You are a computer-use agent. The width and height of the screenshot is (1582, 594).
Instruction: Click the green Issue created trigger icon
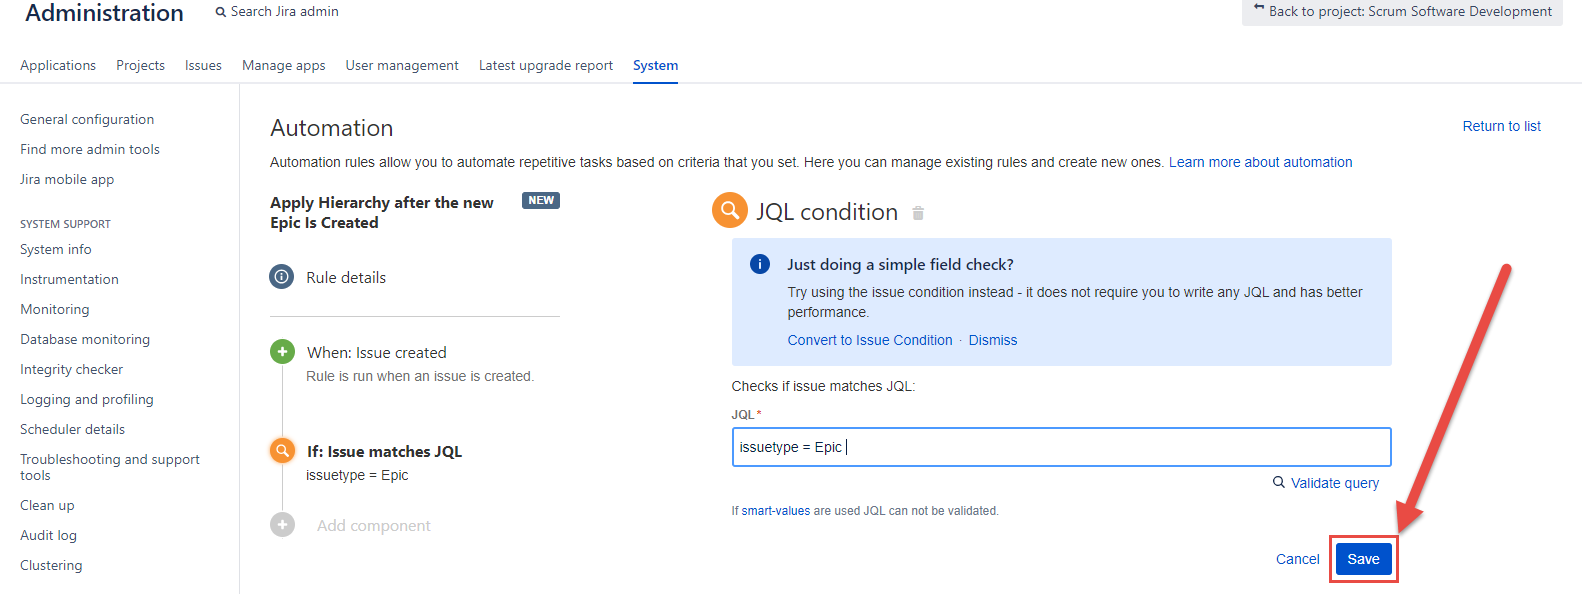click(x=283, y=352)
